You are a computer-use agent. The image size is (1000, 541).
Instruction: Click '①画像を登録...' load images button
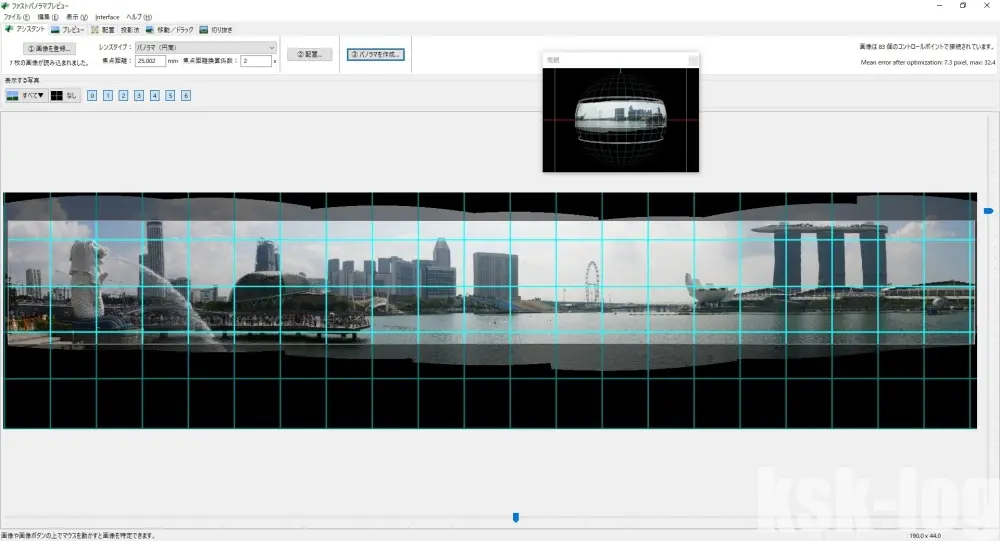point(49,48)
